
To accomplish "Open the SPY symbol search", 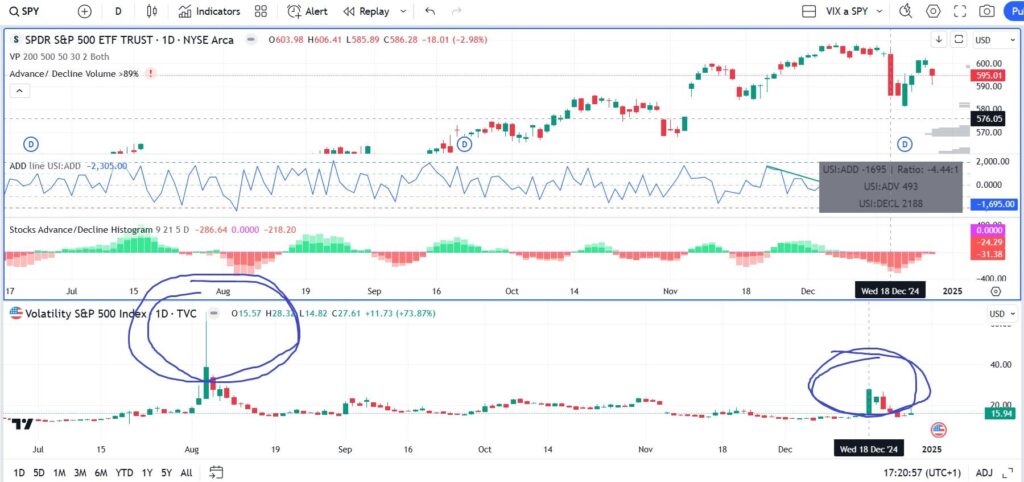I will click(23, 11).
